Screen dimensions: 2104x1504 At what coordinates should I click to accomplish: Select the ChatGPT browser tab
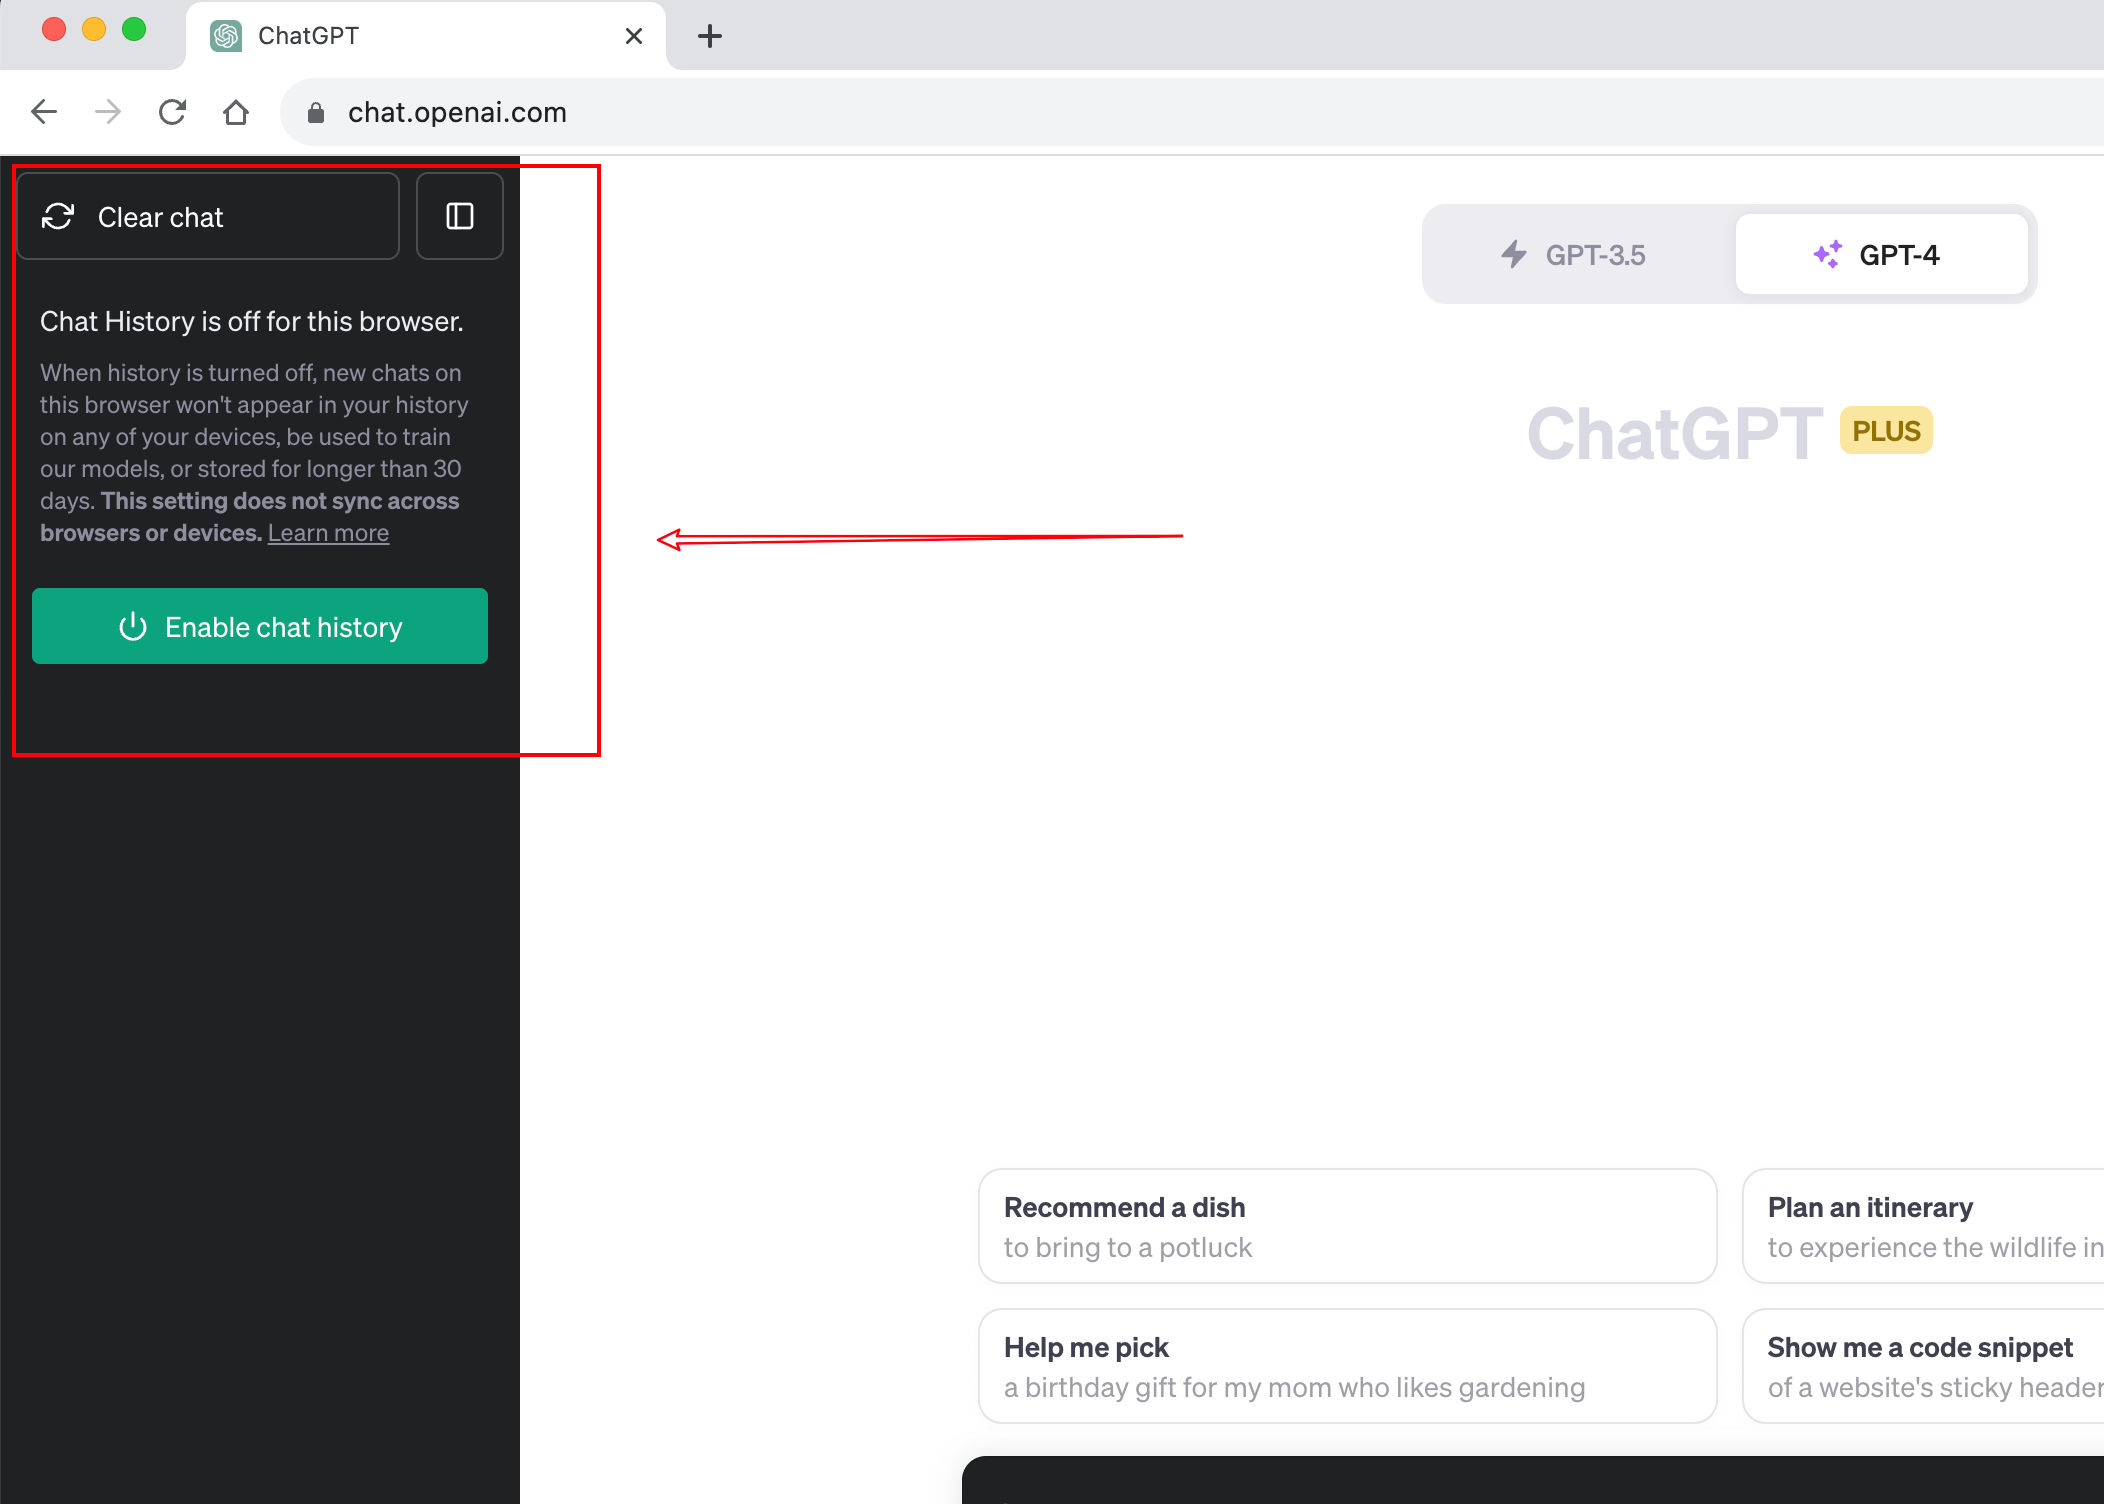(x=426, y=36)
